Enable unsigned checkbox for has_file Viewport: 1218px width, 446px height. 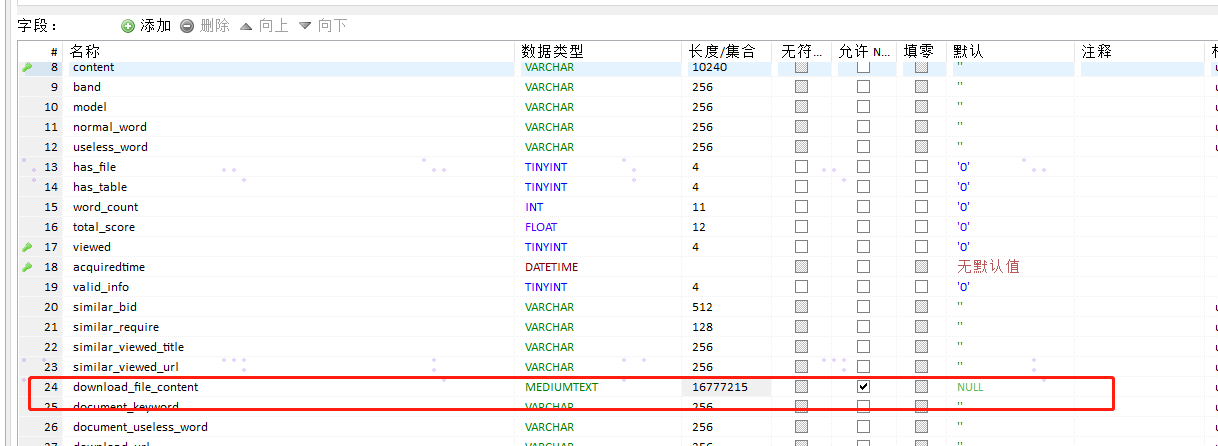point(801,167)
